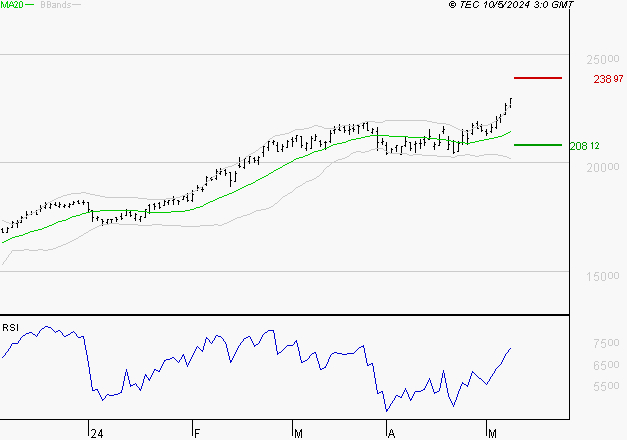Screen dimensions: 627x440
Task: Click the latest price bar at the chart's right end
Action: click(x=511, y=102)
